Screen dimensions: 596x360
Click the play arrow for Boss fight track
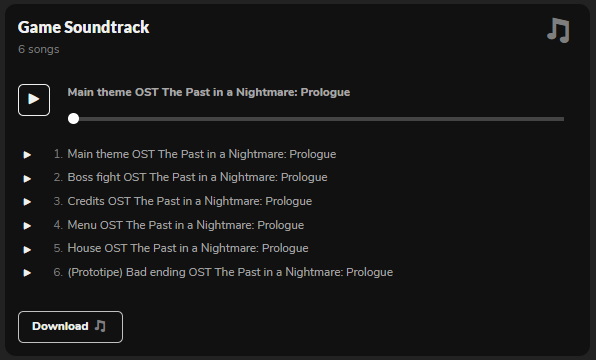point(27,178)
